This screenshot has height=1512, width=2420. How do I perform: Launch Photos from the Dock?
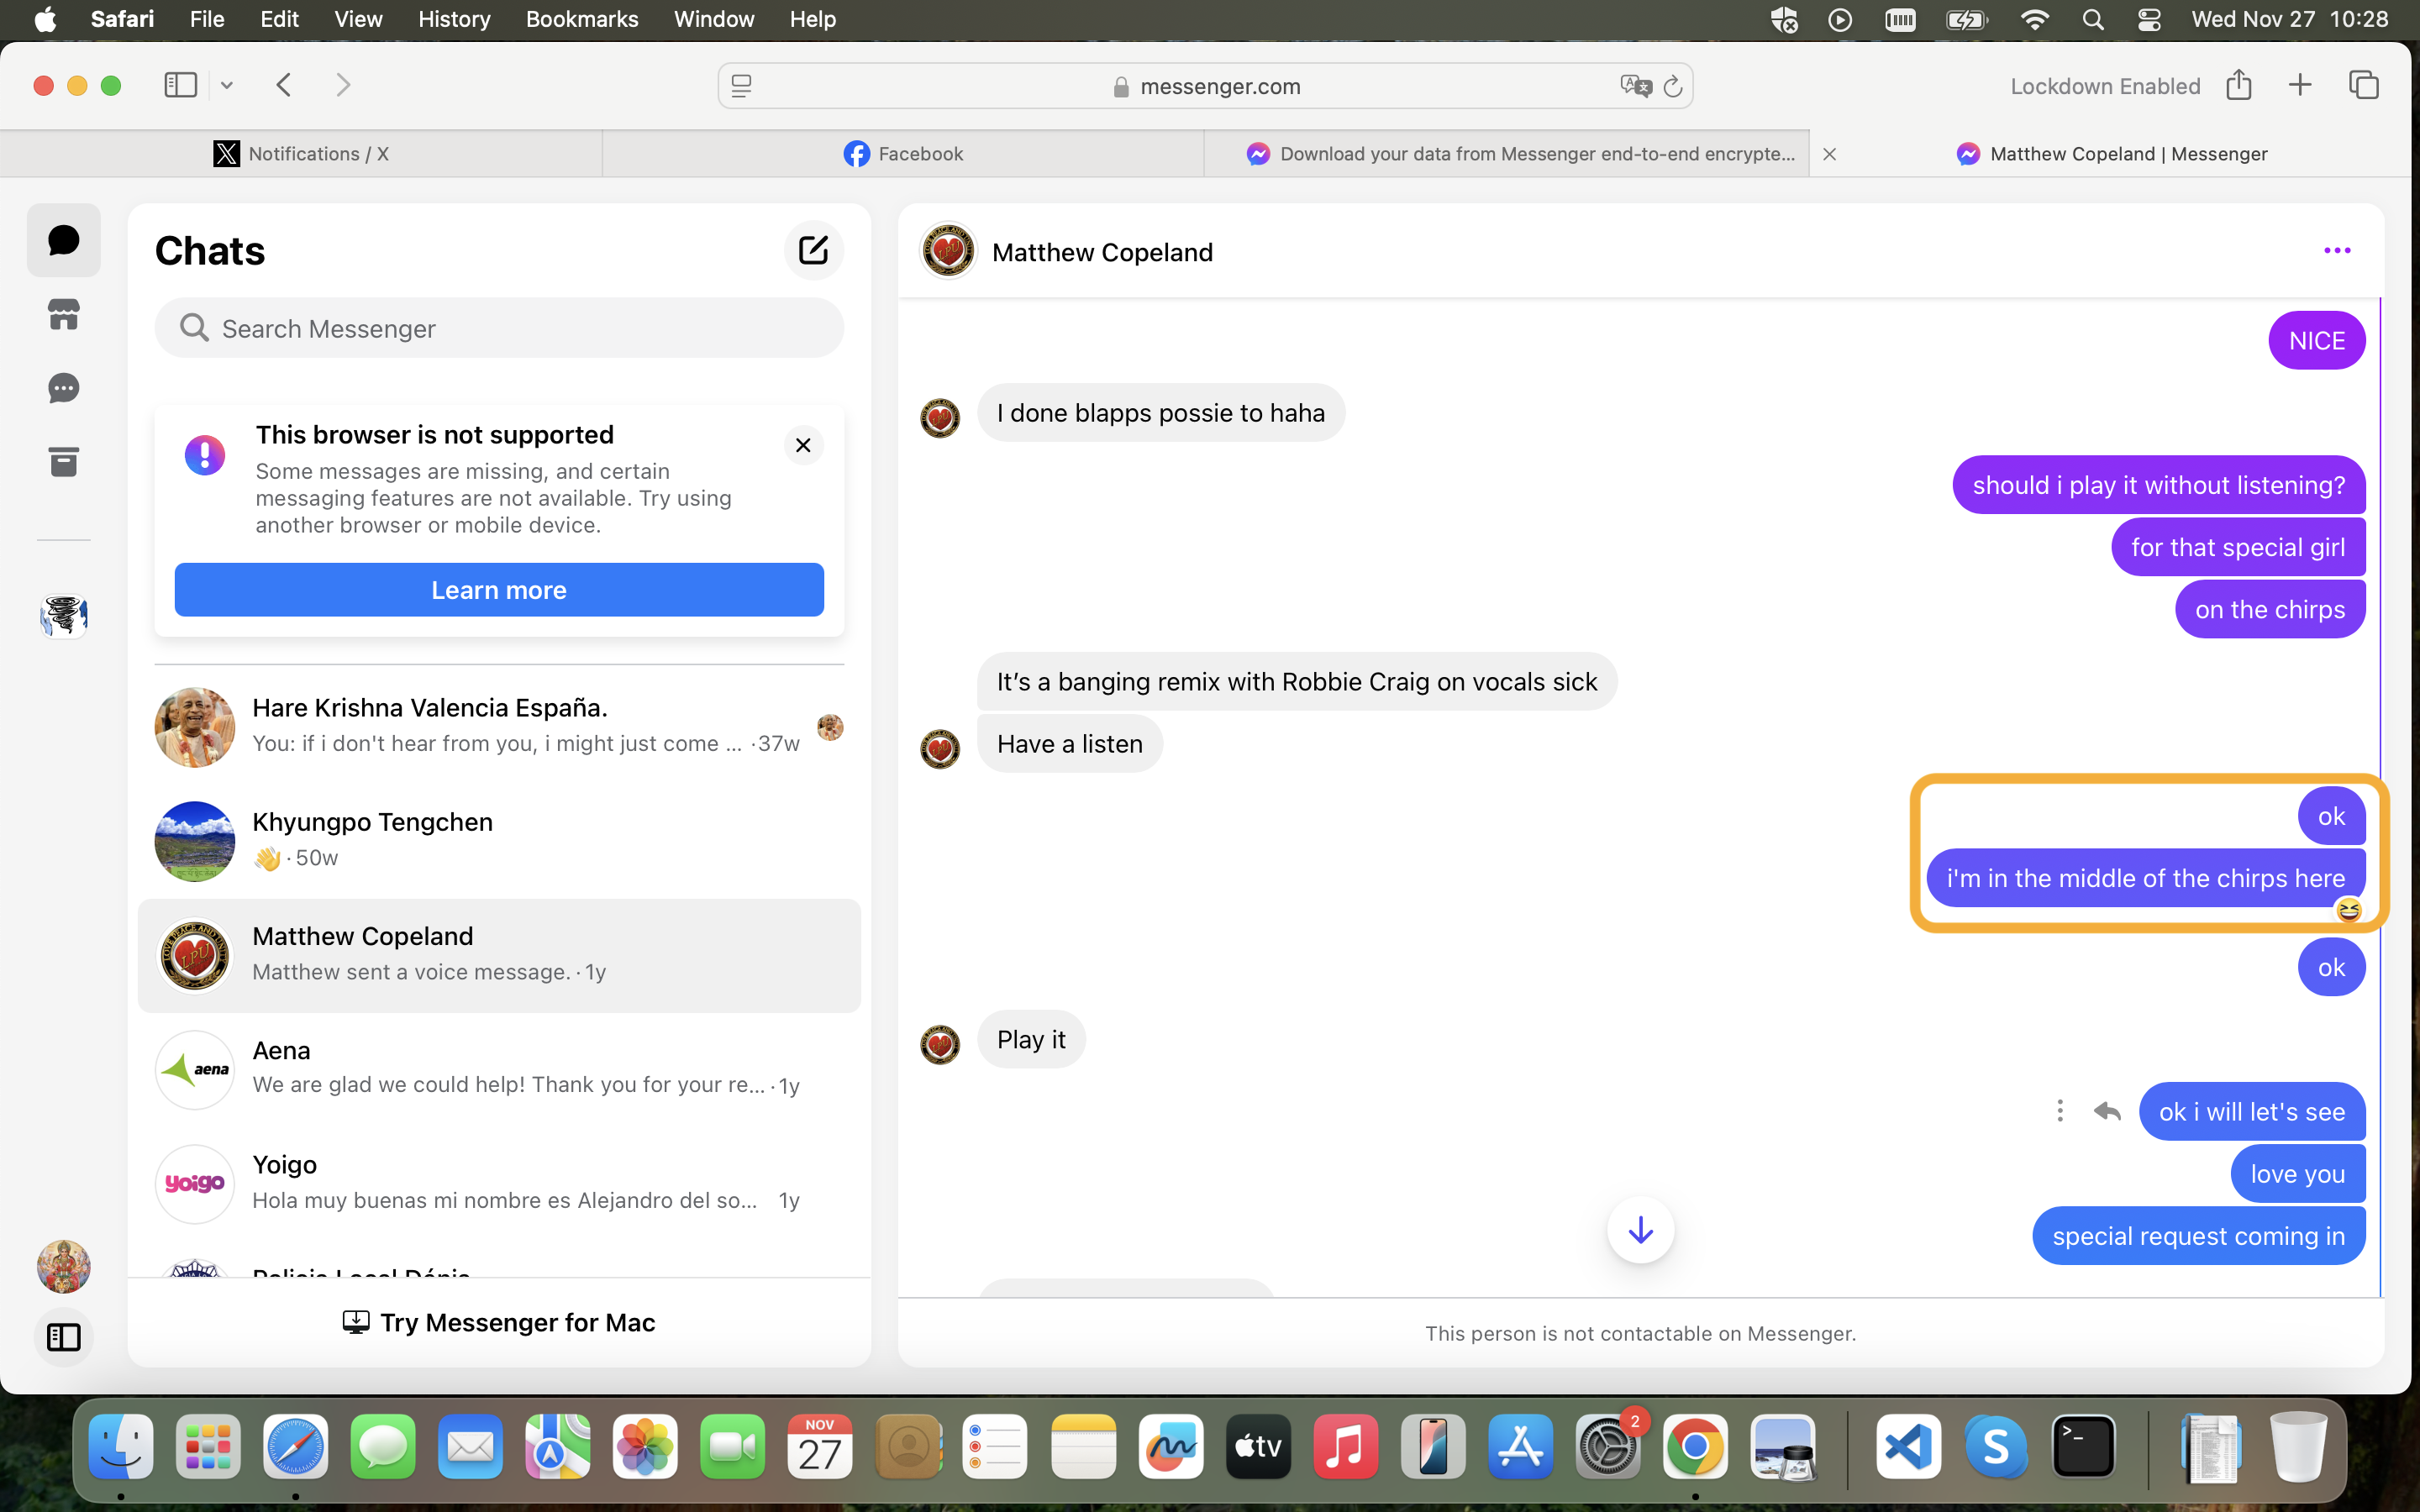pyautogui.click(x=645, y=1446)
